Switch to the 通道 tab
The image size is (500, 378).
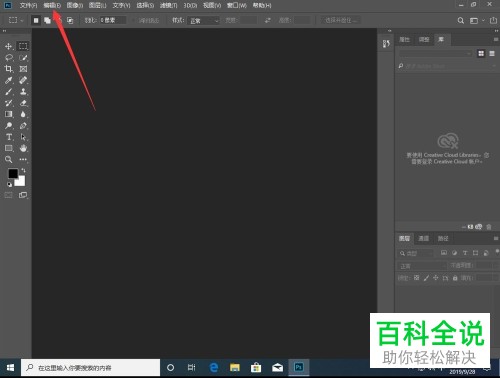(x=424, y=239)
